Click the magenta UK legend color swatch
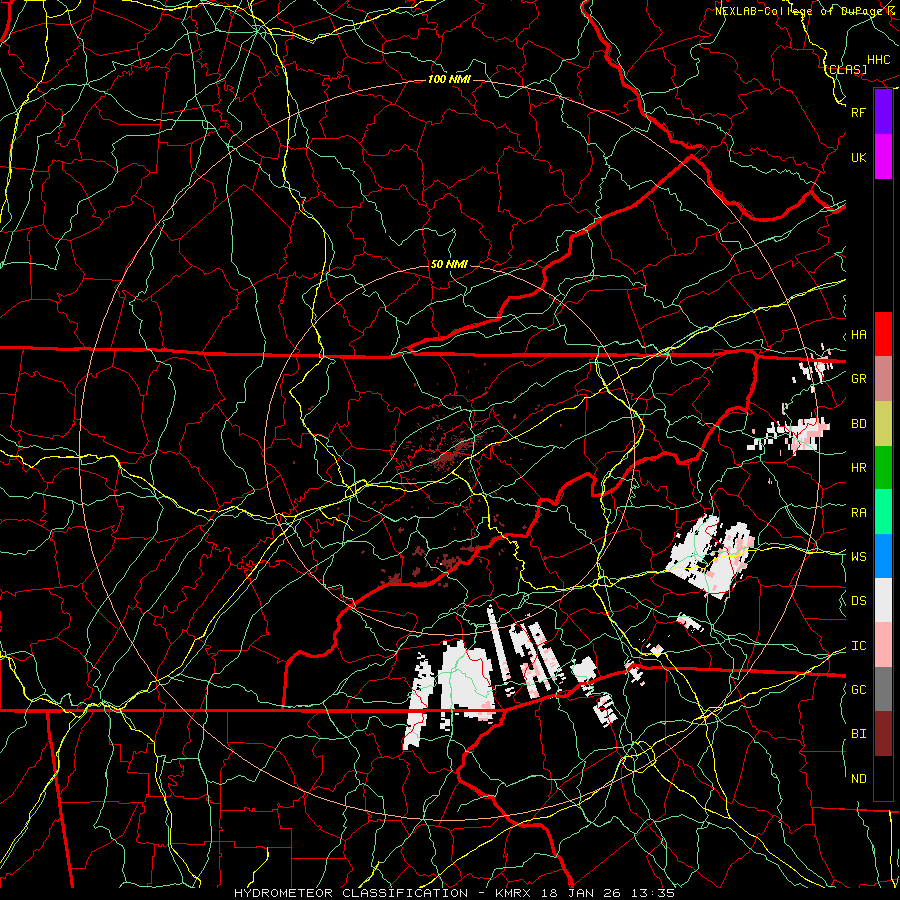This screenshot has width=900, height=900. coord(883,157)
